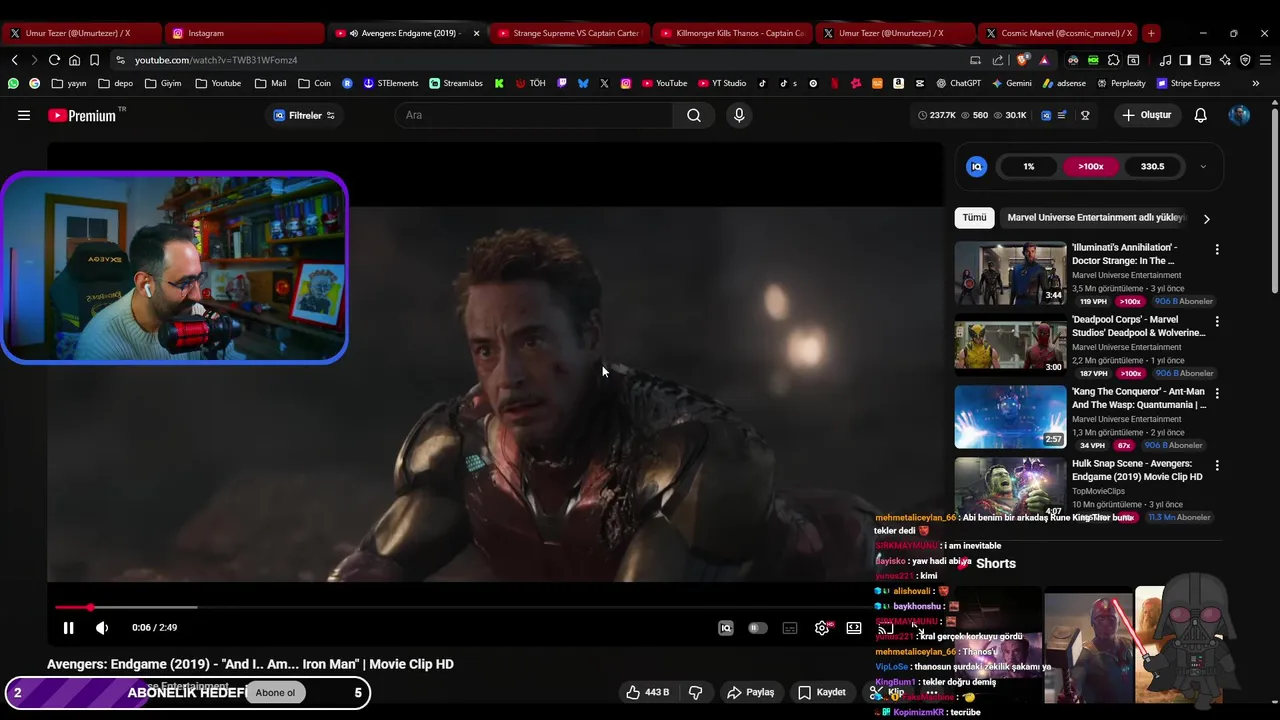
Task: Open options for Illuminati's Annihilation video
Action: [1217, 249]
